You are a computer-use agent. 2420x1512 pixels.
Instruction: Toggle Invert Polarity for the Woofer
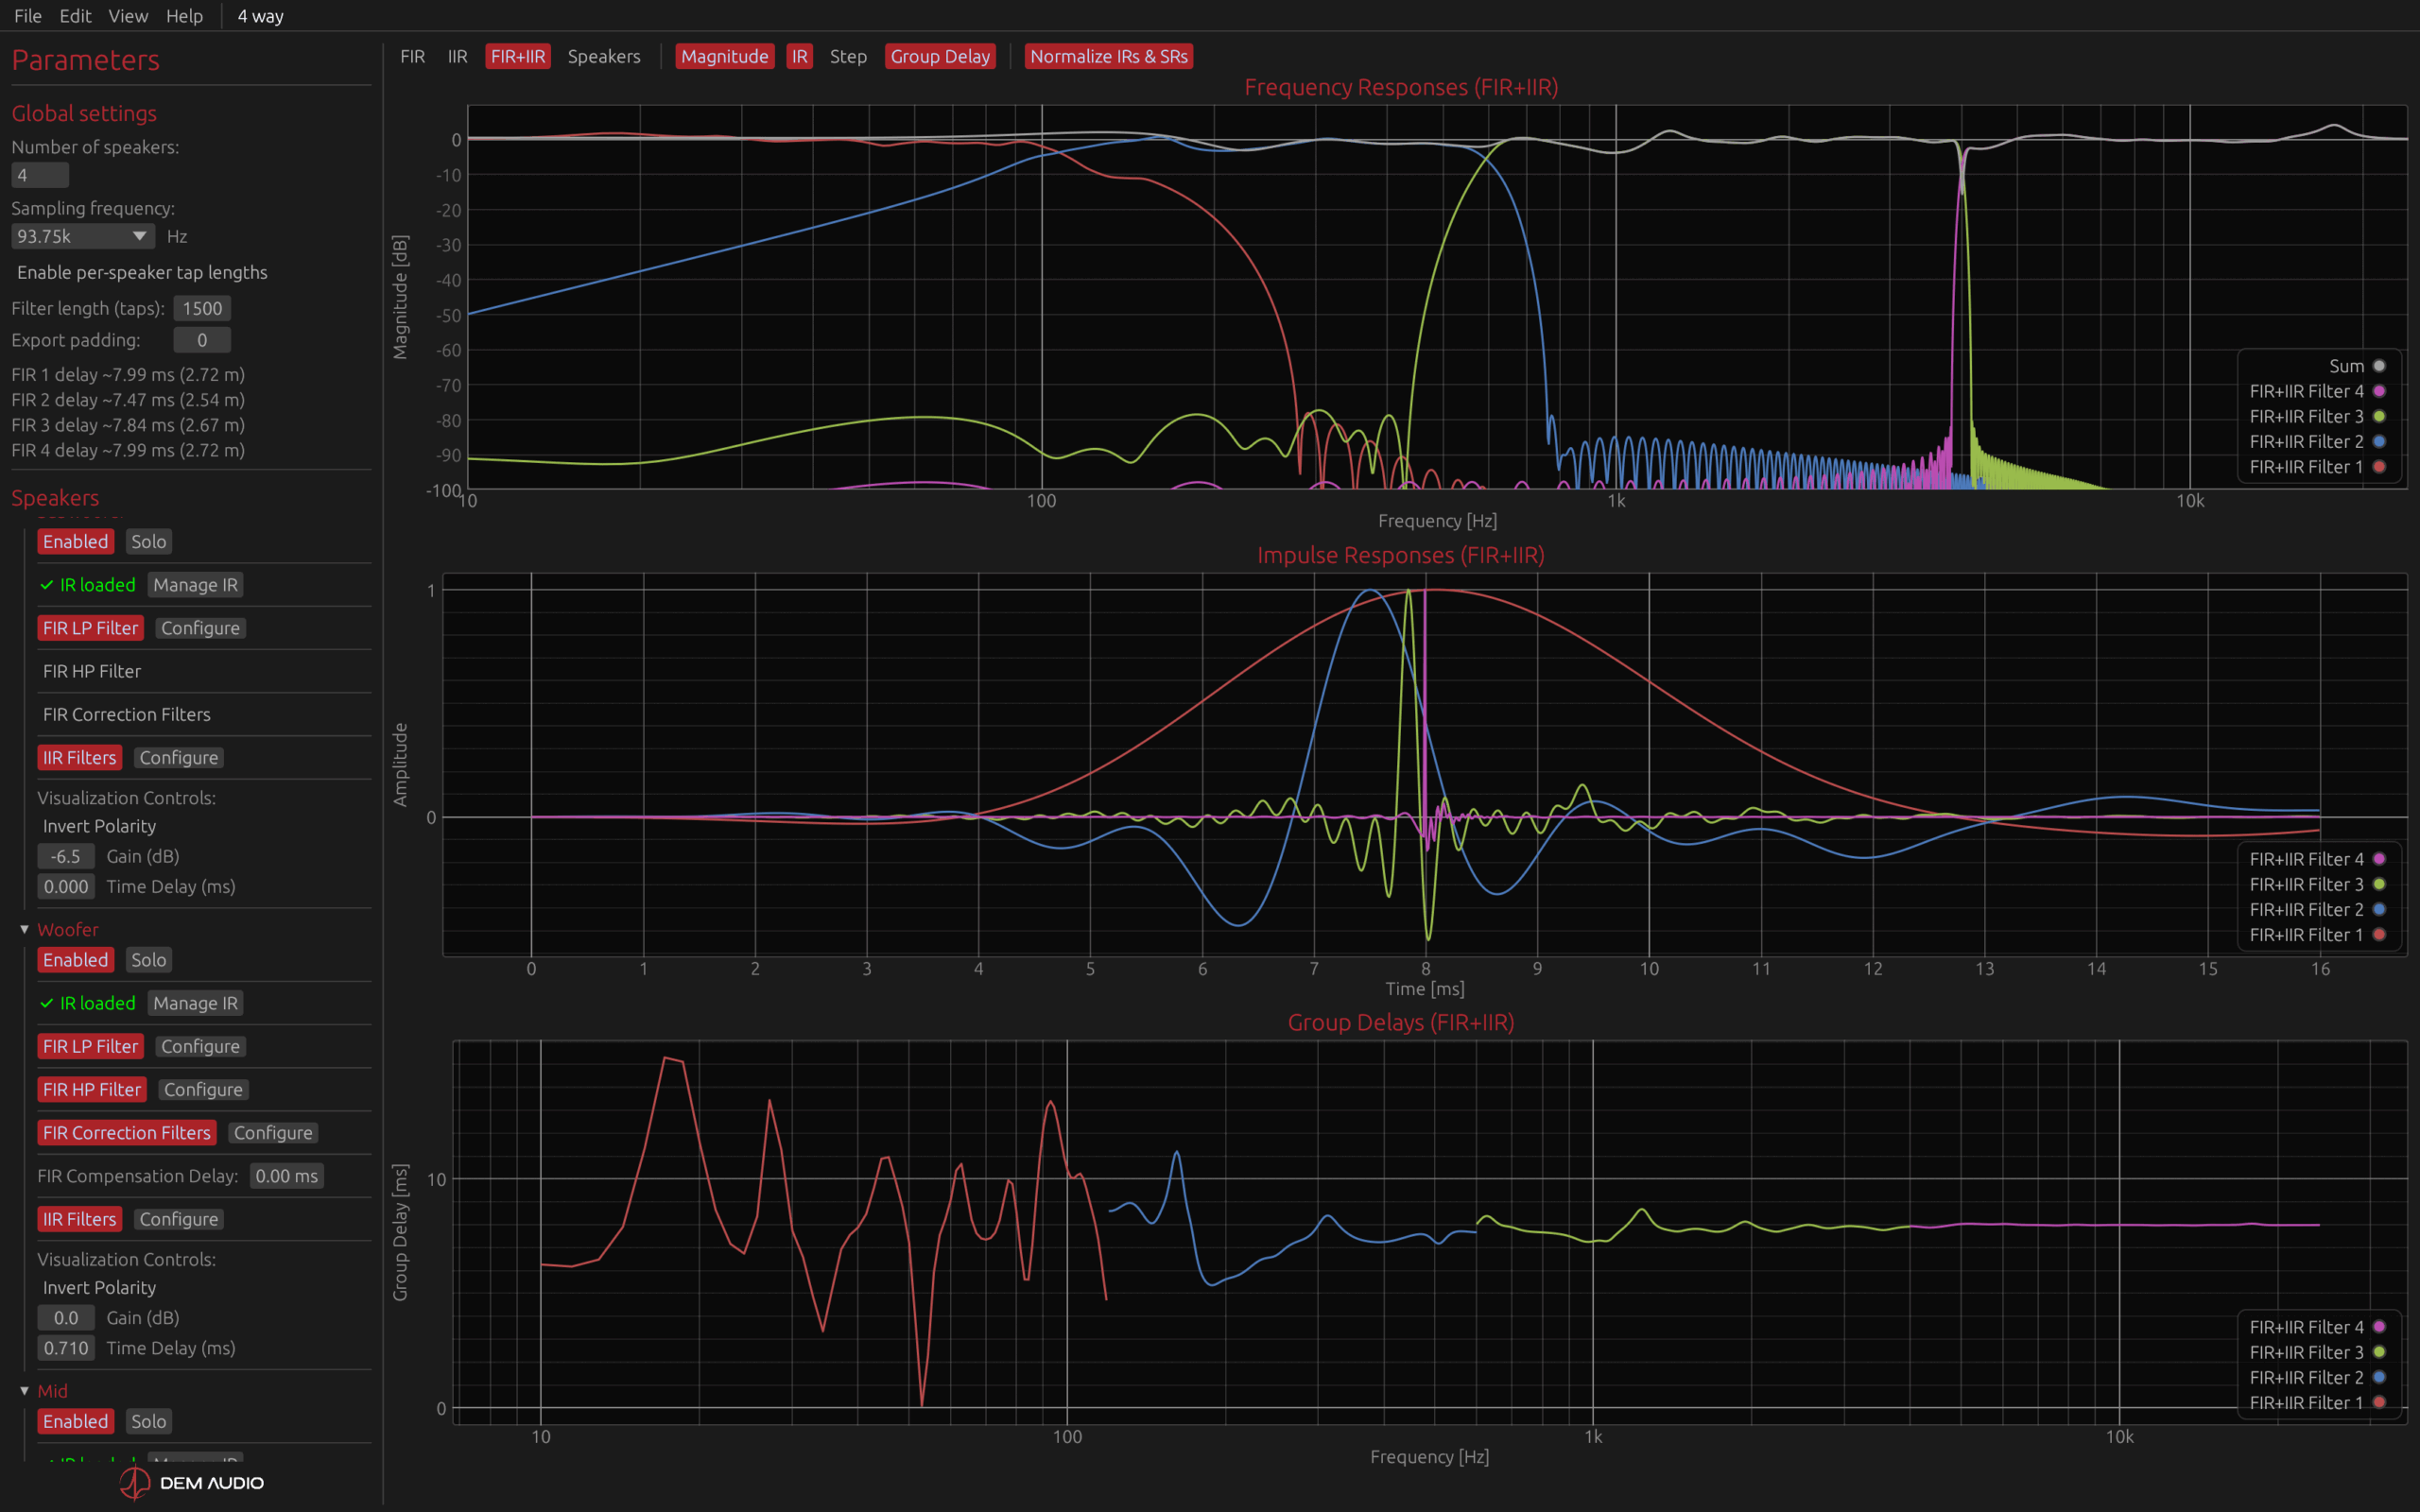(x=99, y=1287)
